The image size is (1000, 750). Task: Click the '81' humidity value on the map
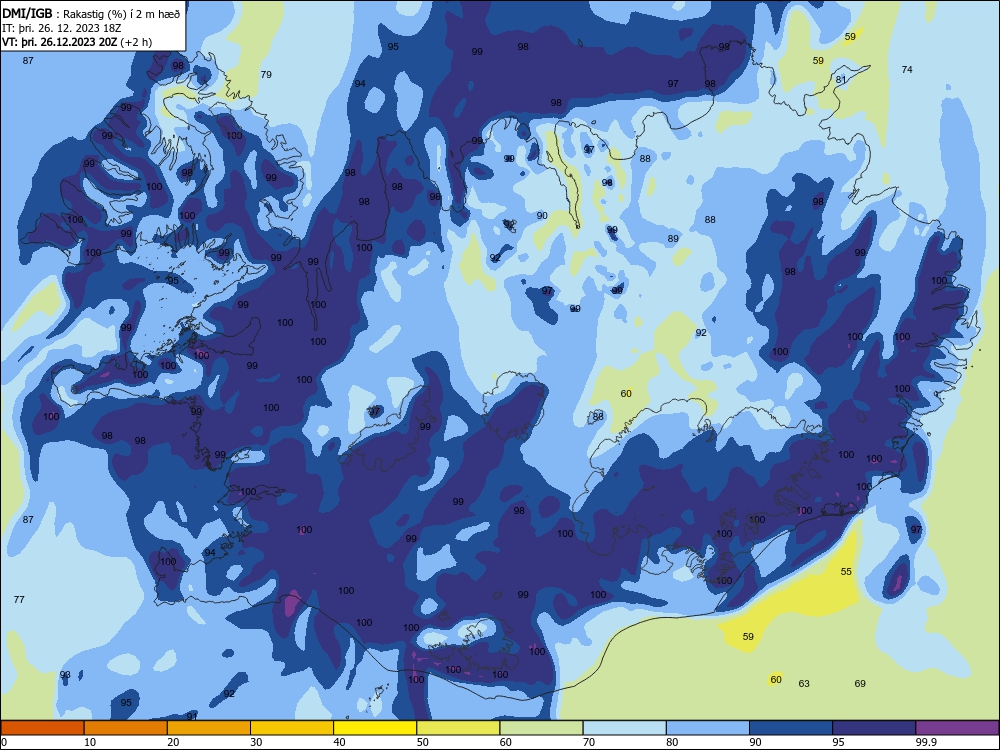841,80
